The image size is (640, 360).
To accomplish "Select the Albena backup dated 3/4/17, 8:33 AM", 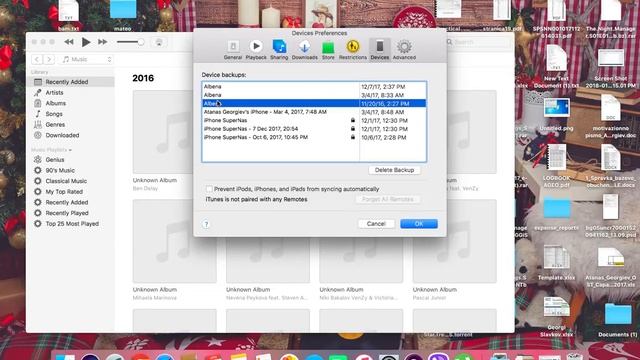I will [x=314, y=95].
